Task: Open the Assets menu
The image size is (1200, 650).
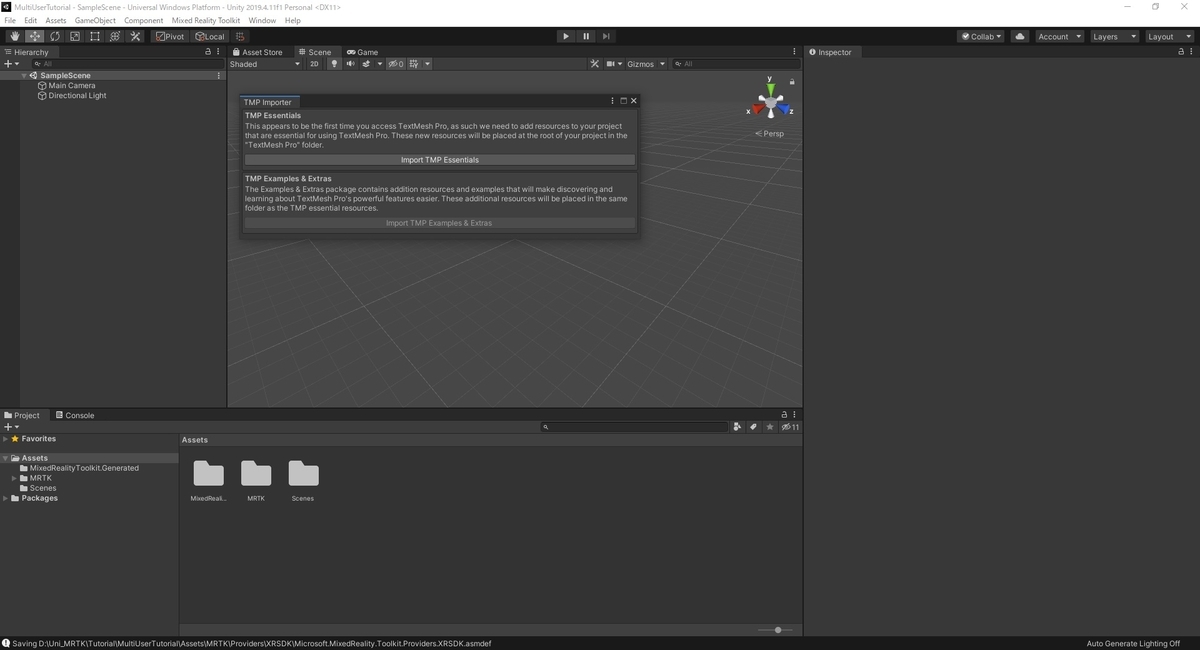Action: (x=56, y=20)
